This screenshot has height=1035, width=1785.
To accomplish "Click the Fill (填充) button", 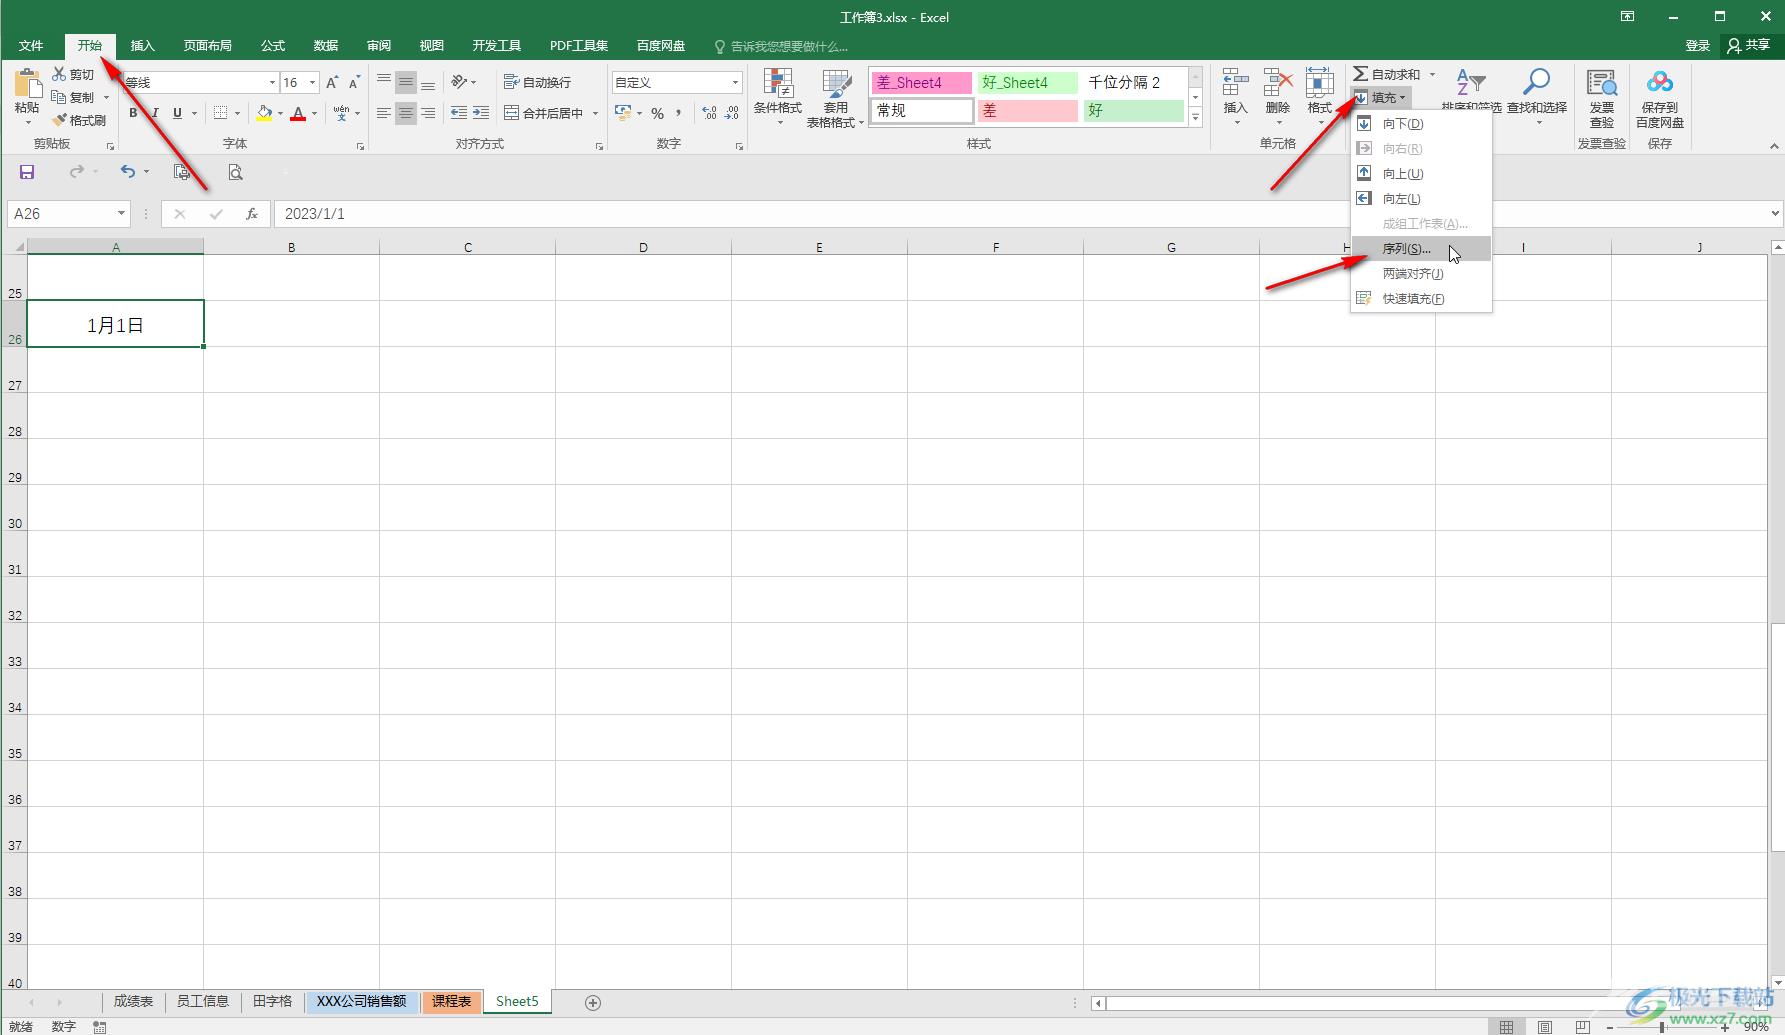I will [1381, 97].
